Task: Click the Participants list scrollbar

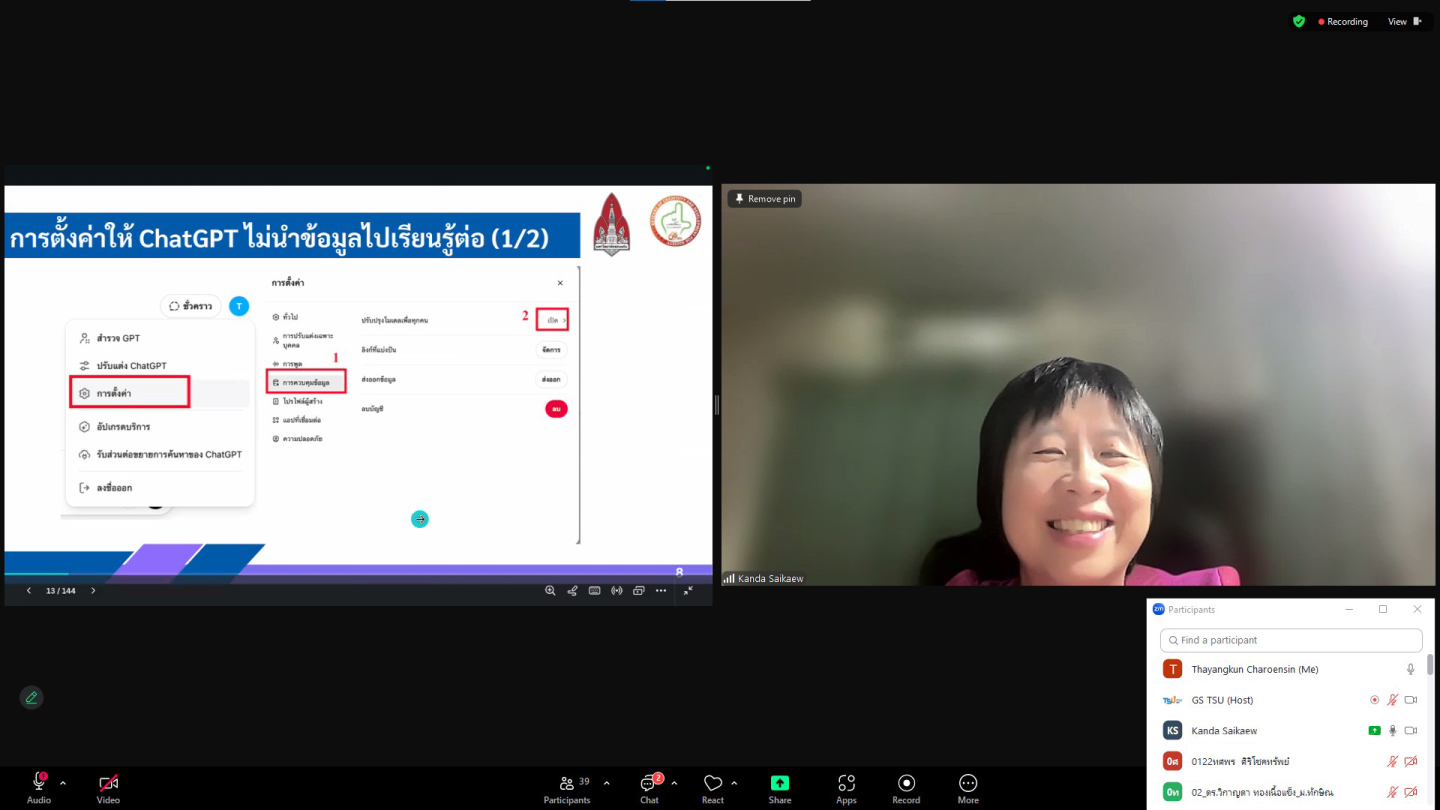Action: (1430, 665)
